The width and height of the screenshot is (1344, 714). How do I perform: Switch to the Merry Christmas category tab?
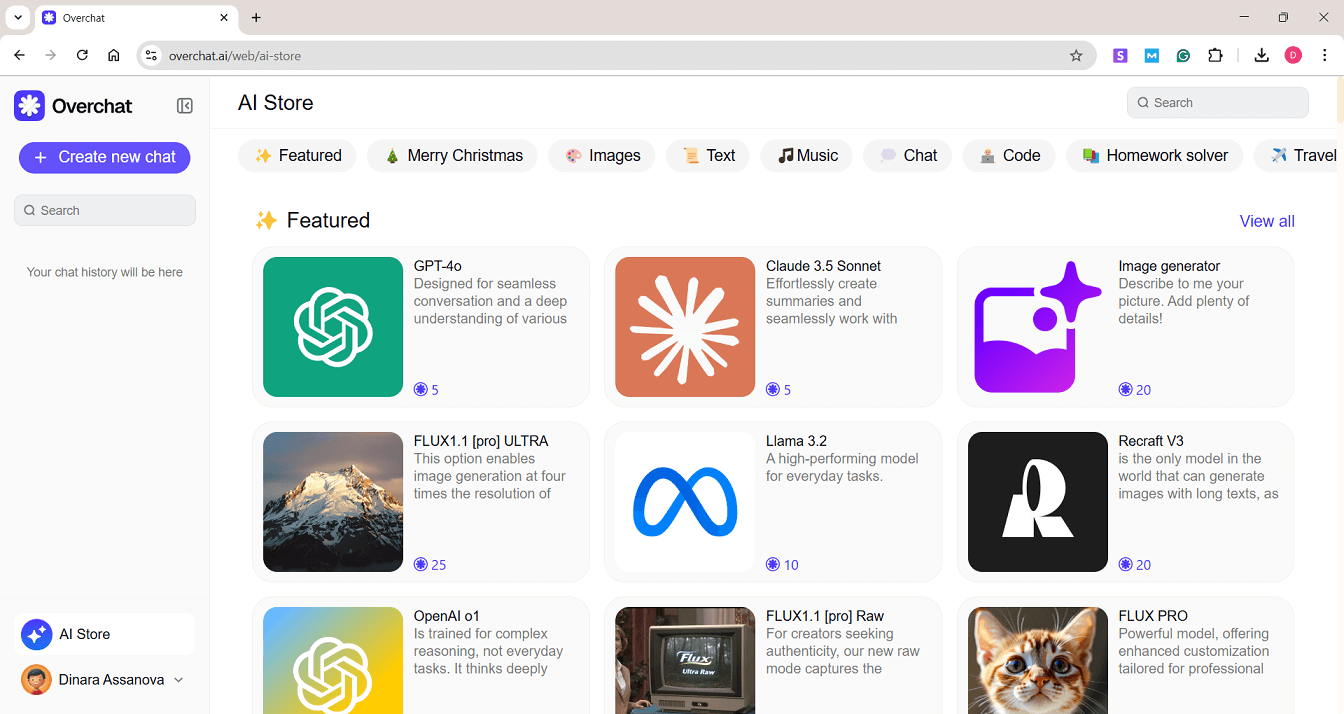452,155
